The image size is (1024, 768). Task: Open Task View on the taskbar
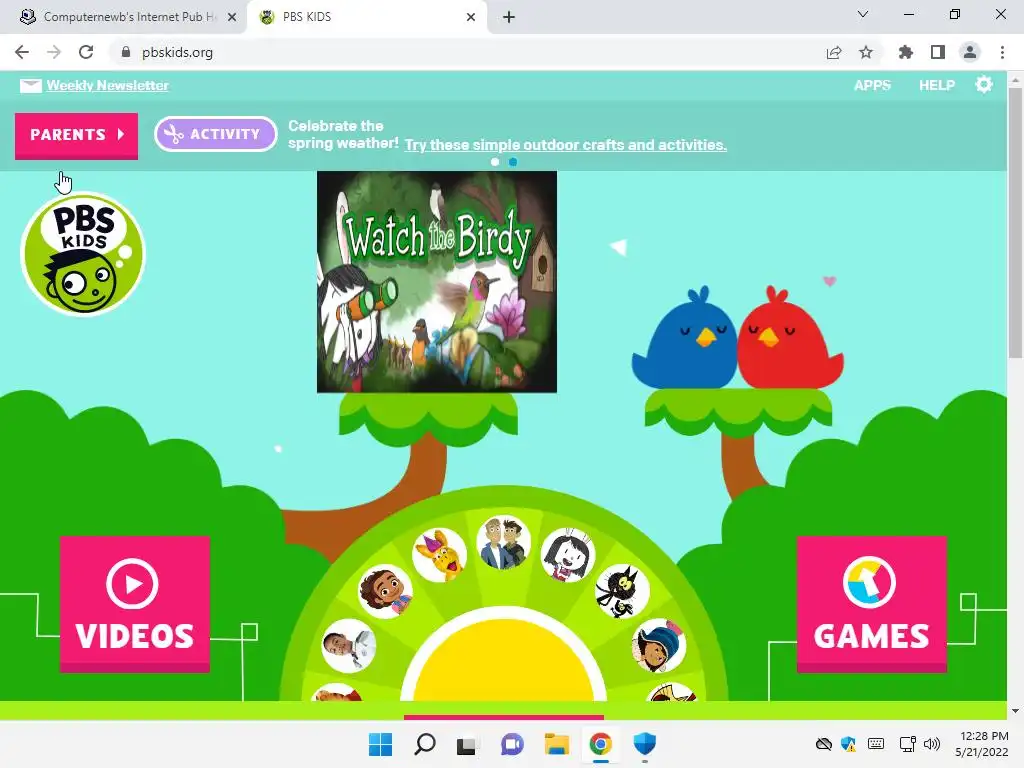pos(466,744)
